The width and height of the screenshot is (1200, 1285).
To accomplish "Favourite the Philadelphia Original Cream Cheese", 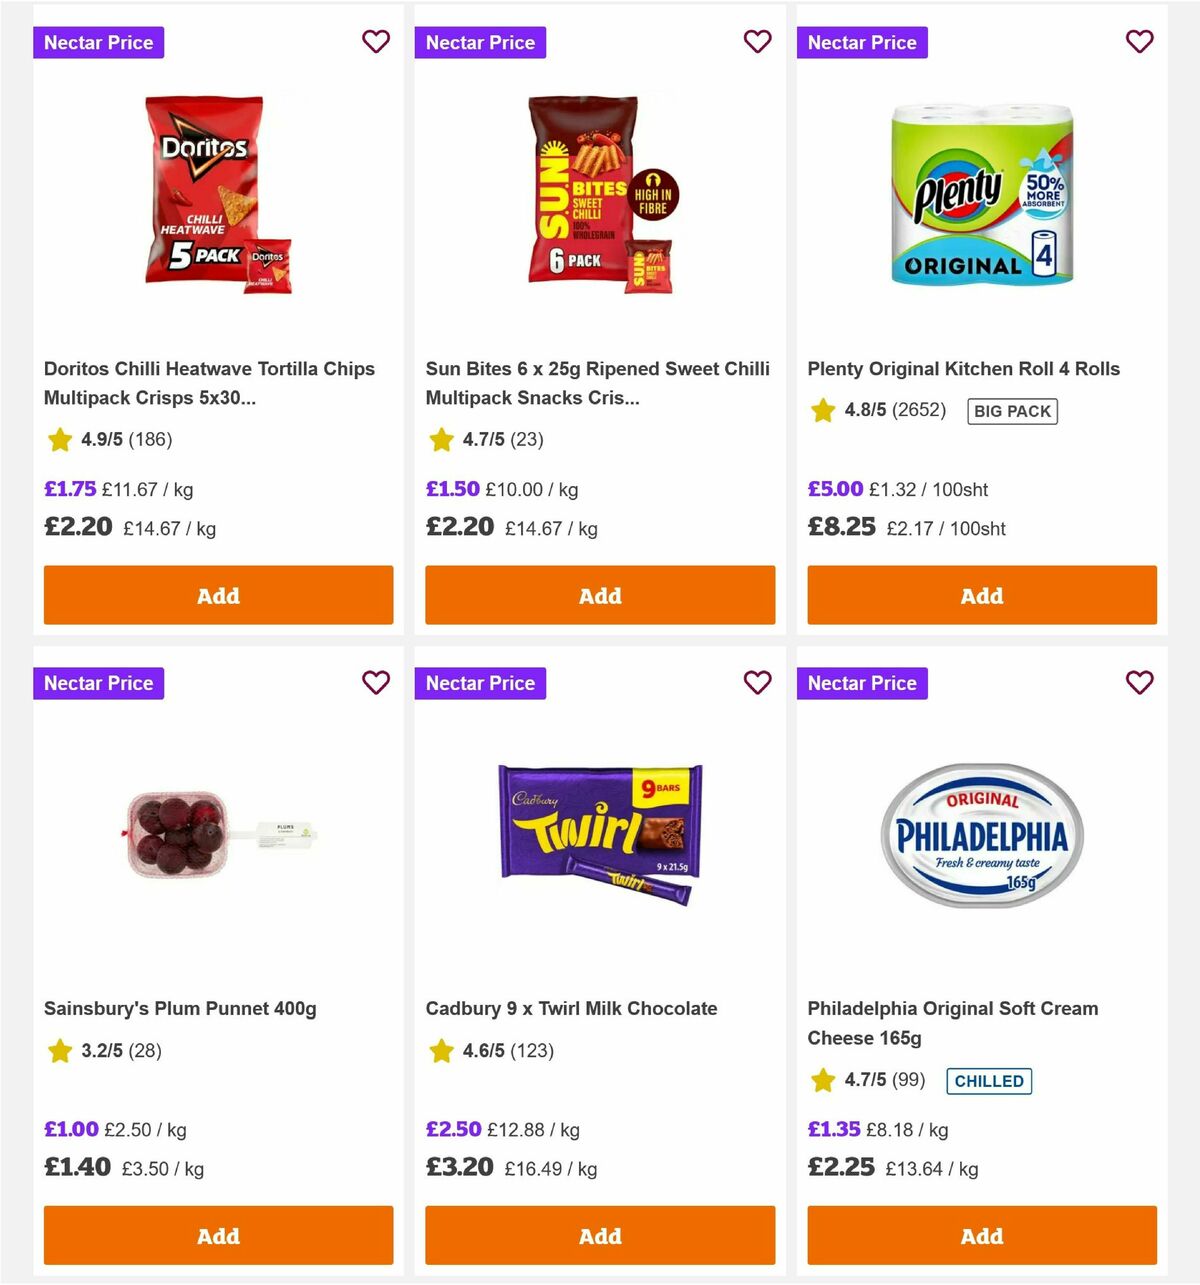I will (x=1140, y=683).
